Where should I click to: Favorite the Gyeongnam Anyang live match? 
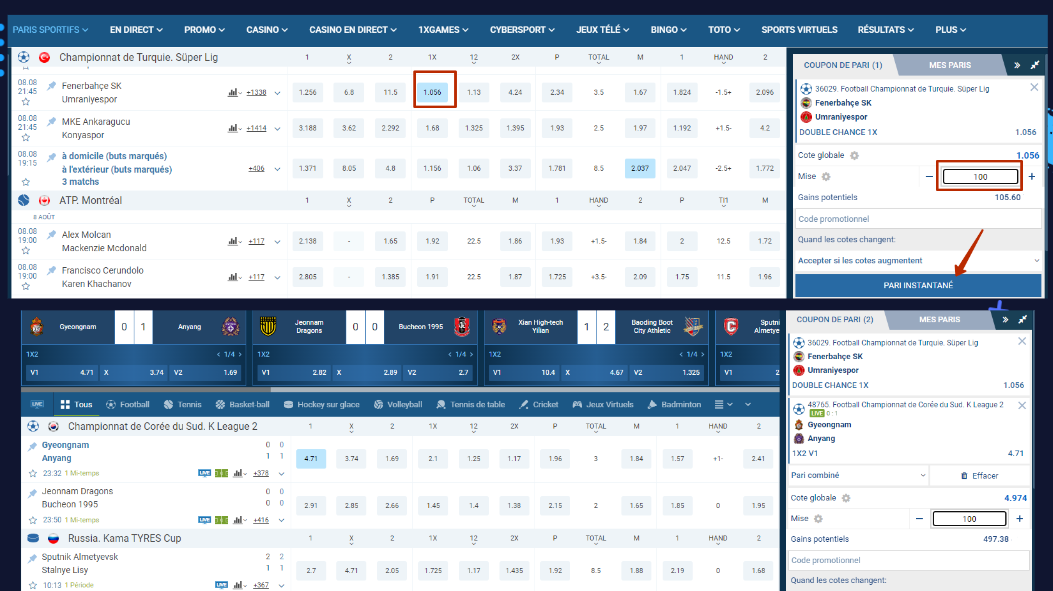tap(32, 473)
